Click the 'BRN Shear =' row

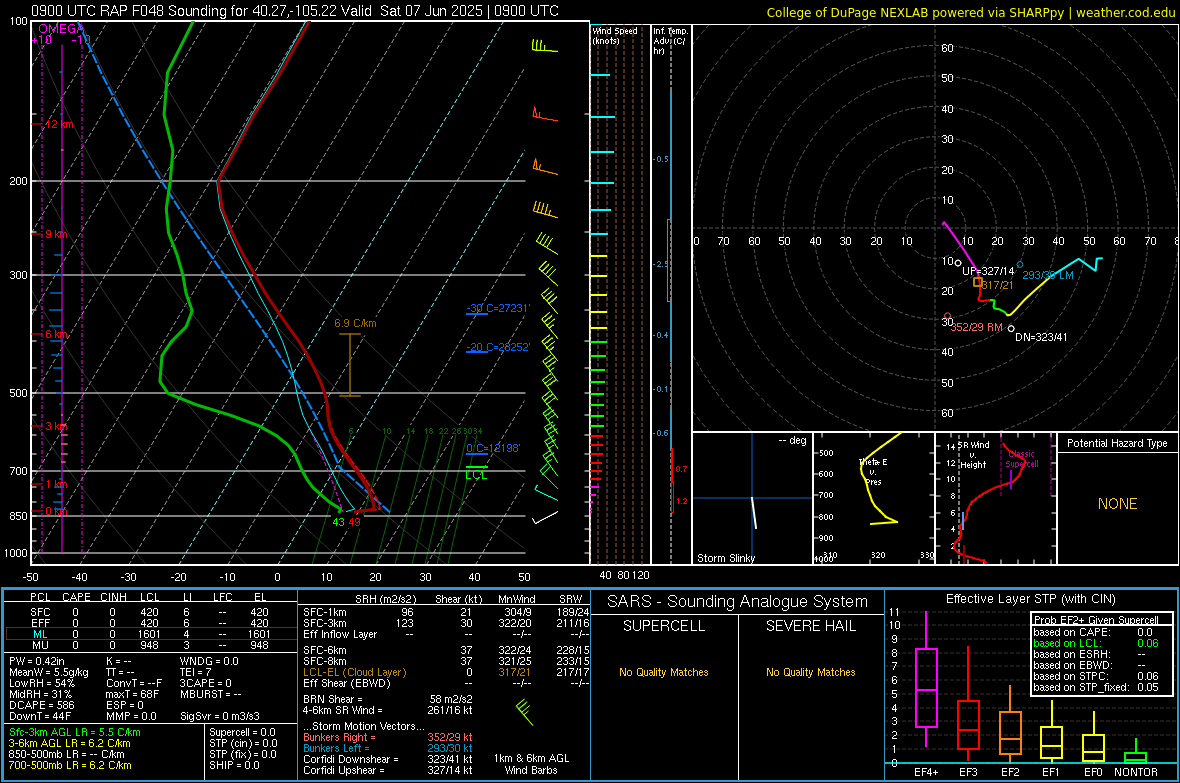click(x=388, y=699)
